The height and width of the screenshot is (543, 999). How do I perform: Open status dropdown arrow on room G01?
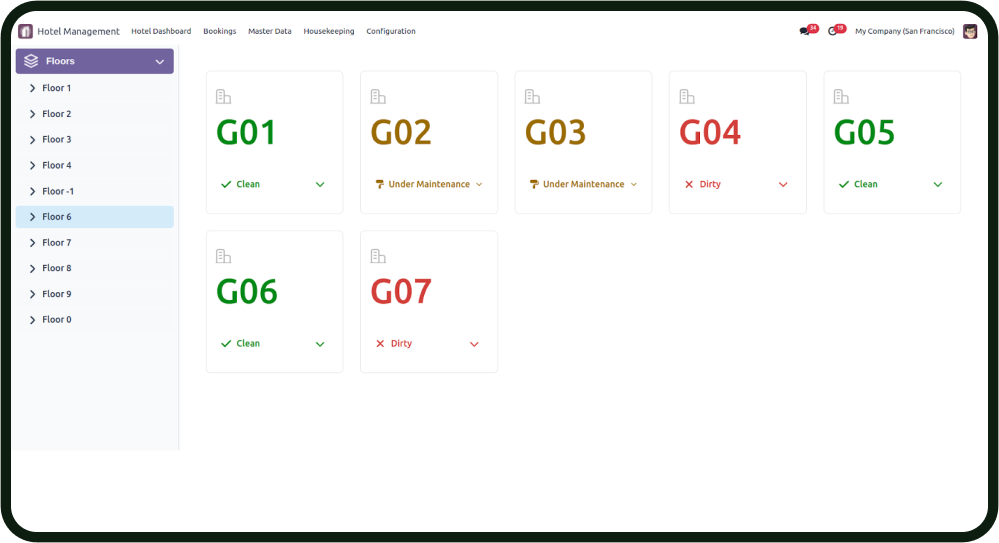click(x=320, y=184)
